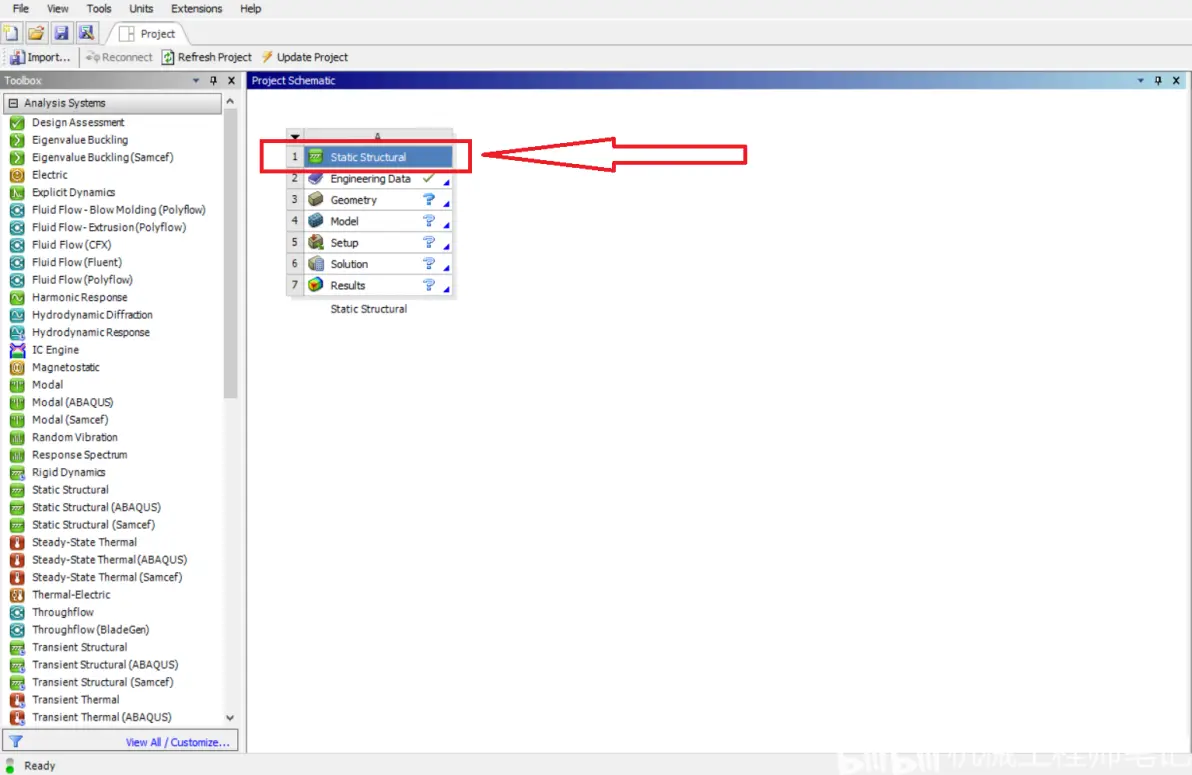Open the Toolbox panel dropdown arrow
This screenshot has height=775, width=1192.
point(196,81)
